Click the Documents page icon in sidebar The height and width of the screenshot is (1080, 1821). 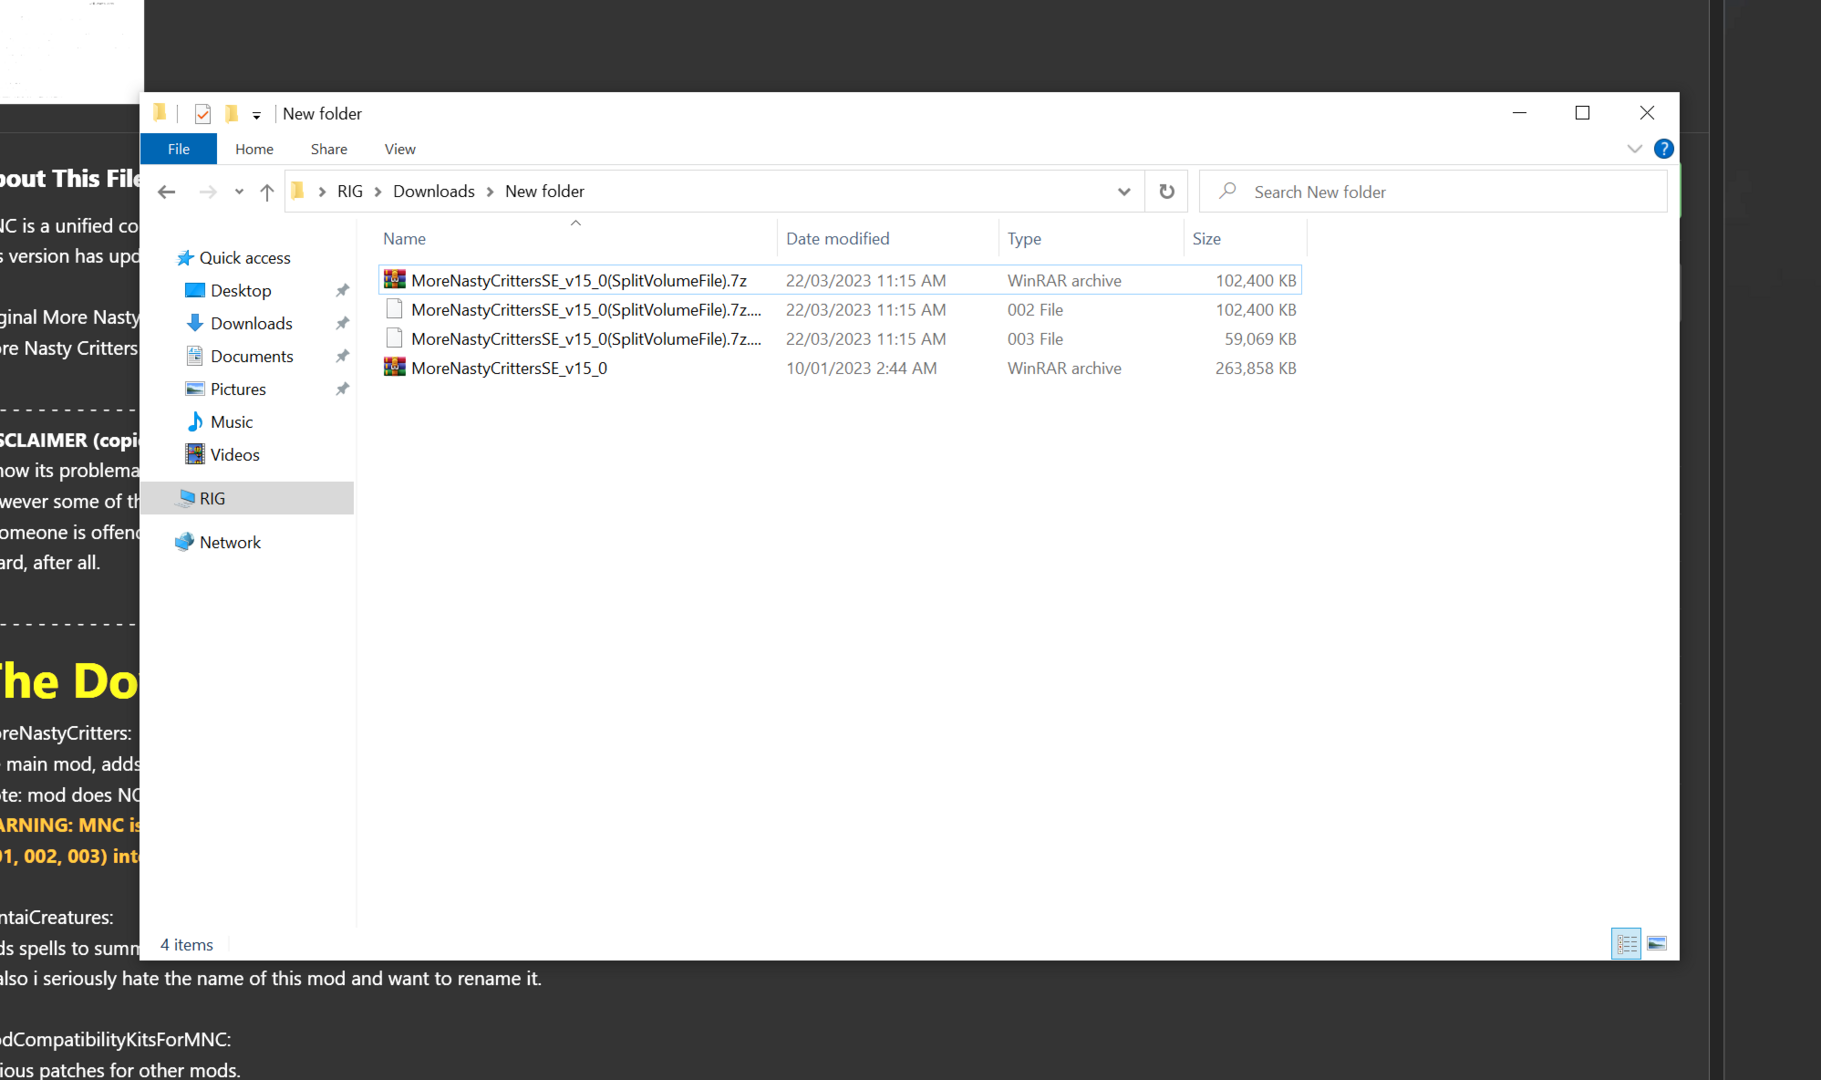click(x=195, y=357)
